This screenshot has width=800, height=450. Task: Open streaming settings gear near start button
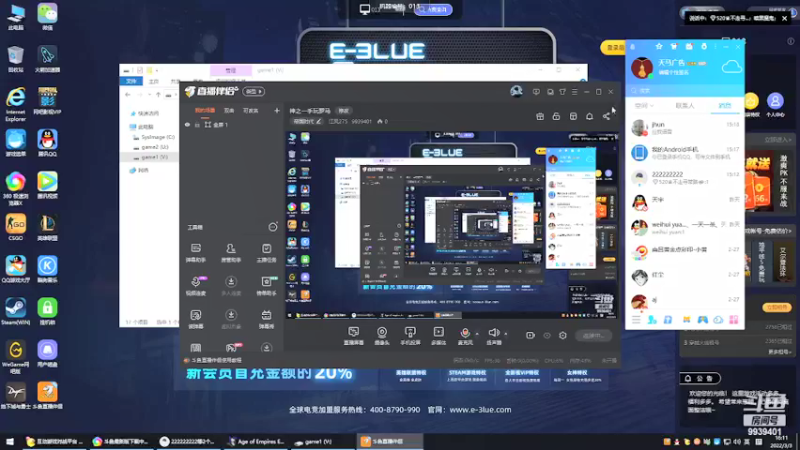click(x=563, y=335)
